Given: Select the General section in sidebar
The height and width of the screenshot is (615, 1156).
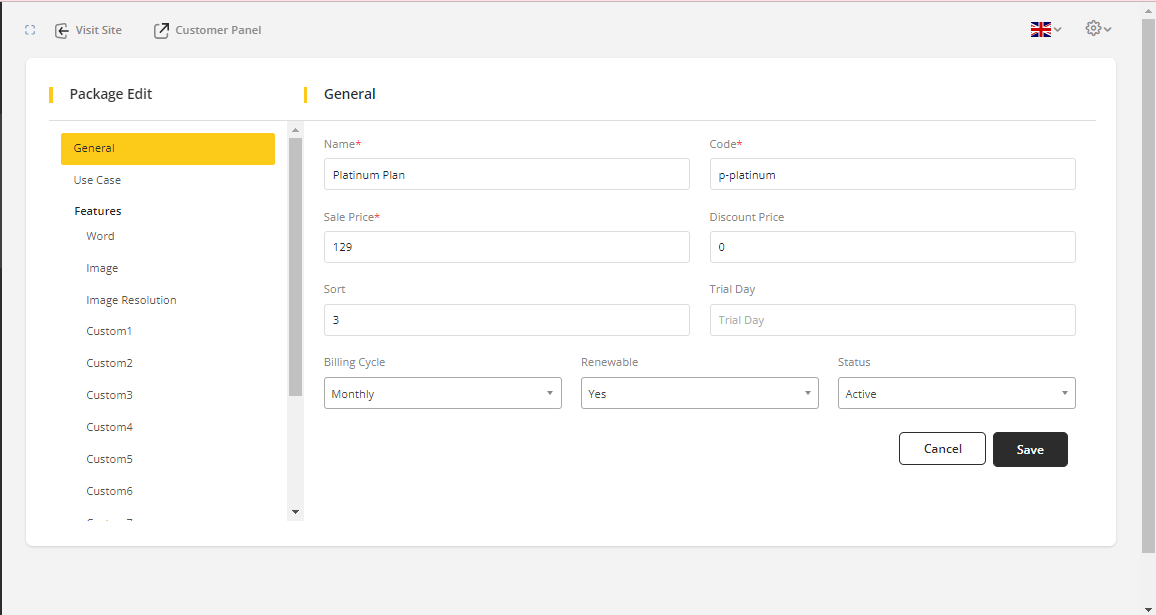Looking at the screenshot, I should (x=167, y=148).
